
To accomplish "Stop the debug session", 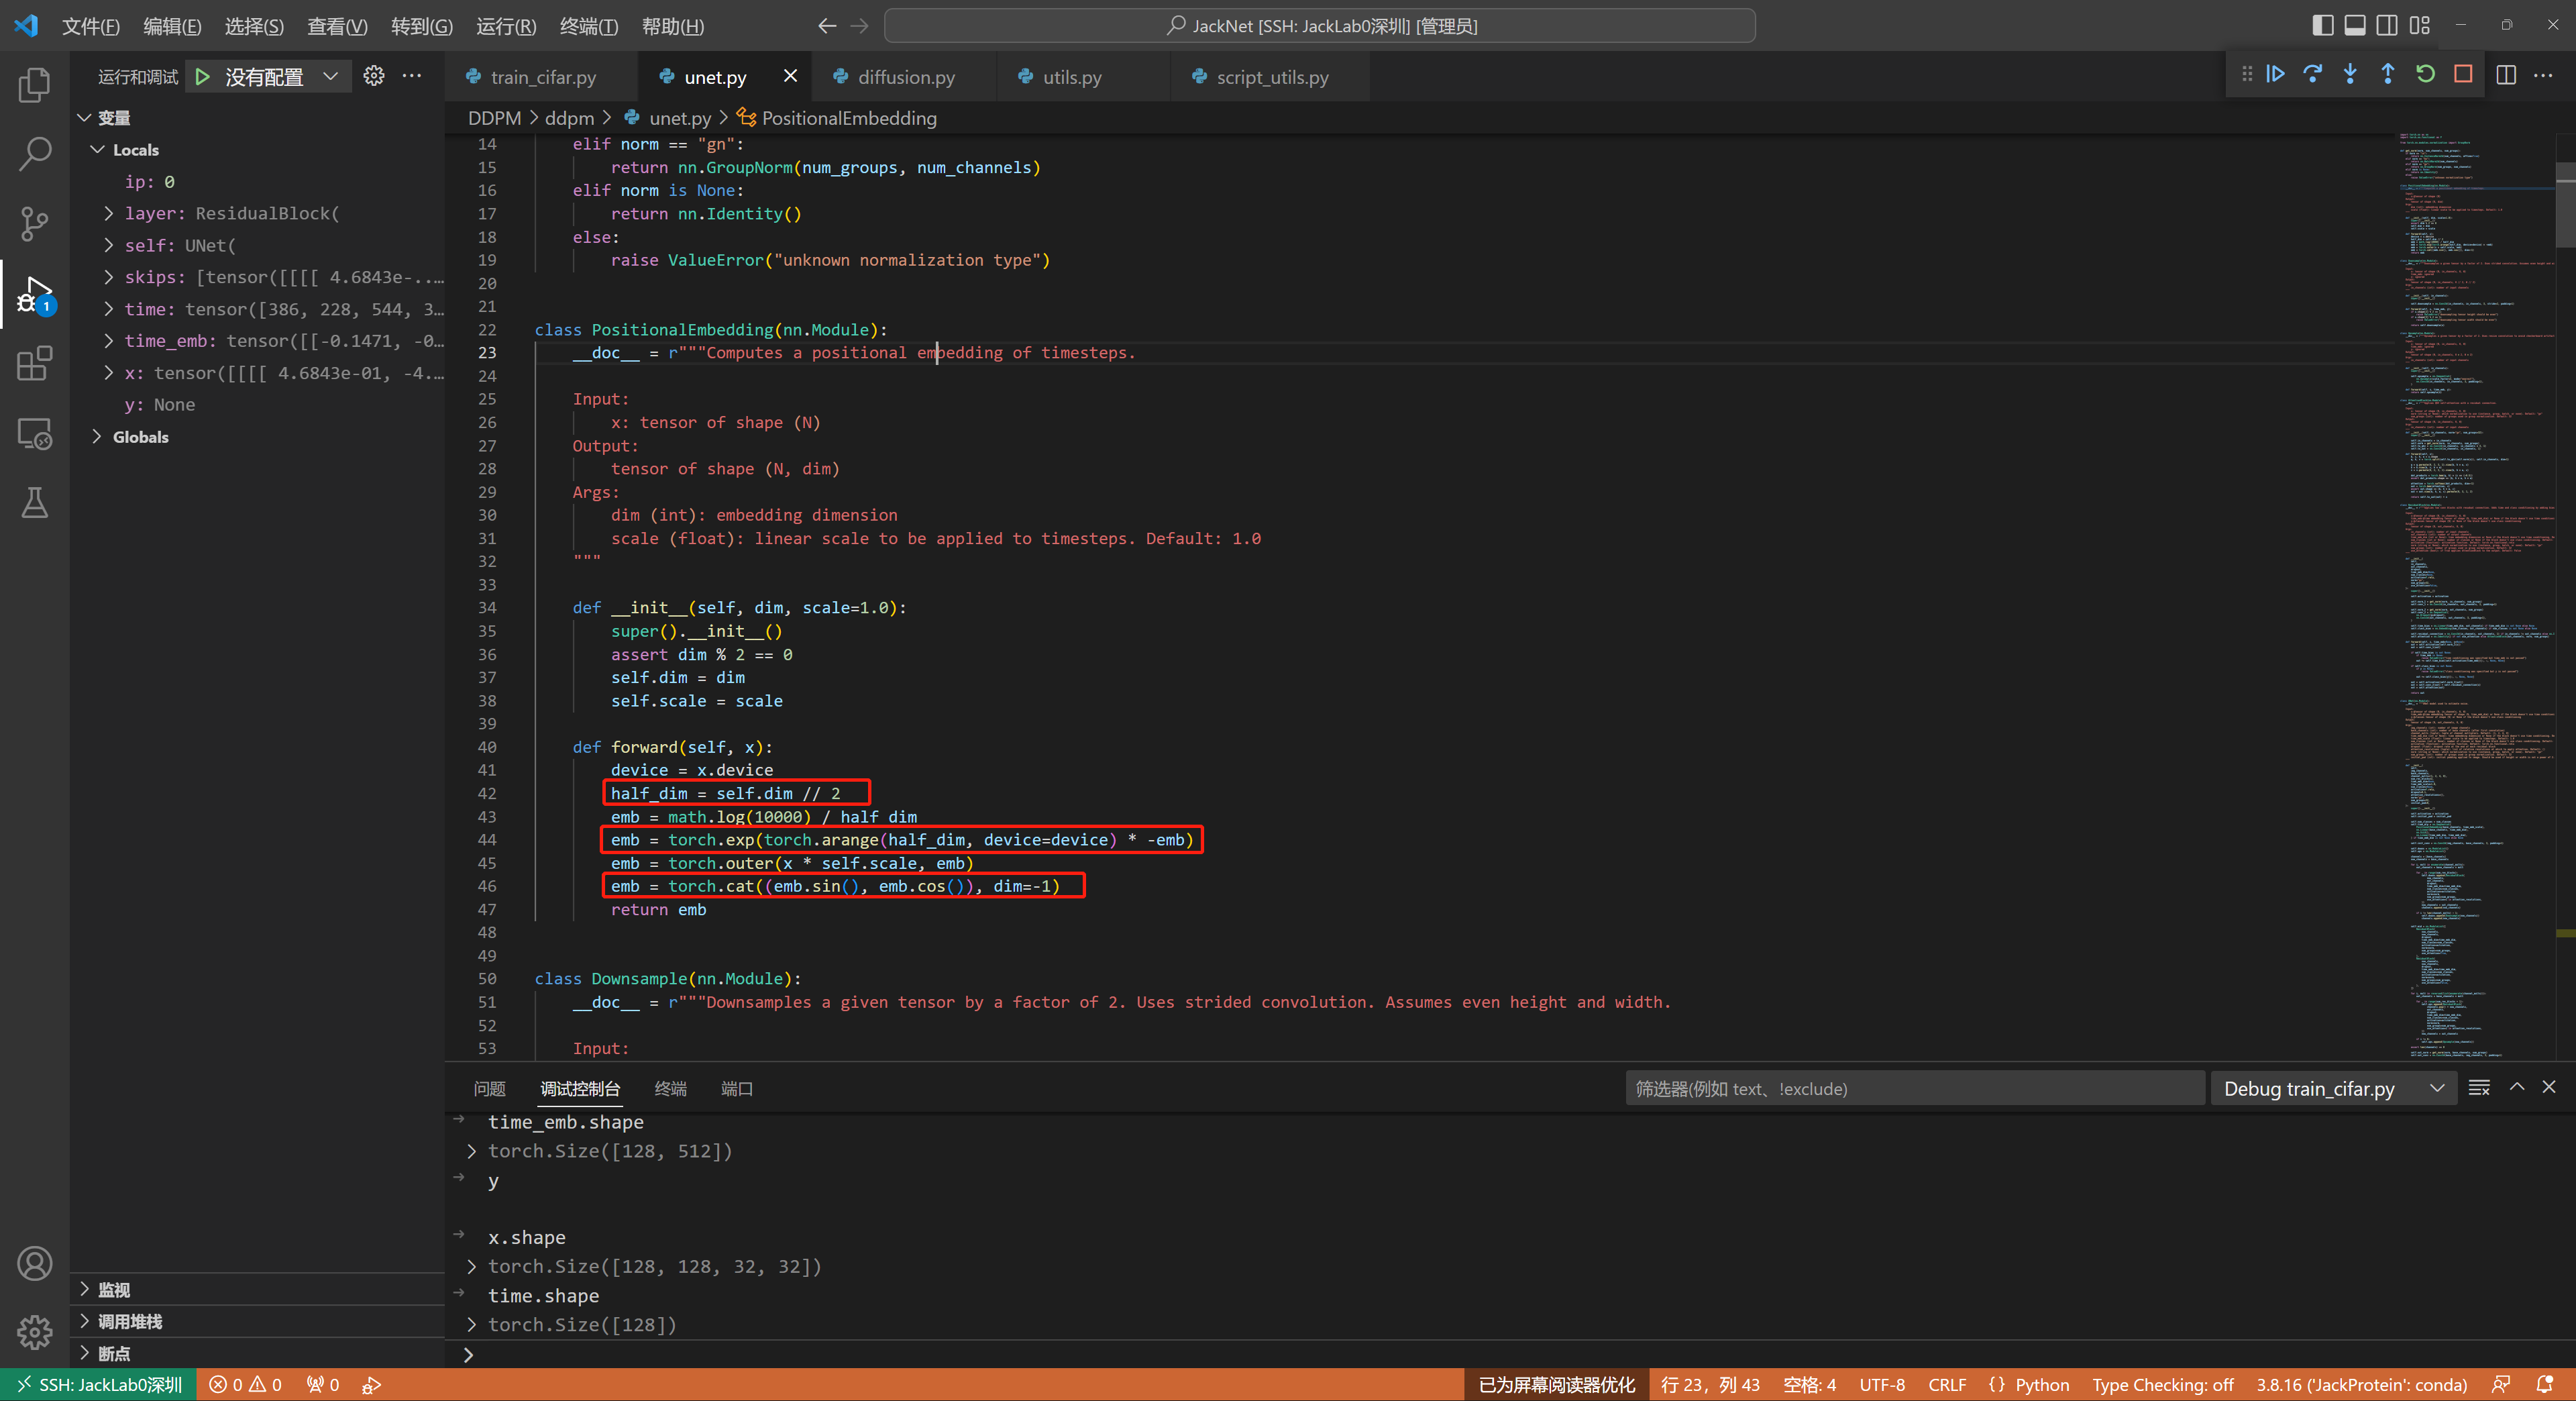I will pyautogui.click(x=2463, y=74).
